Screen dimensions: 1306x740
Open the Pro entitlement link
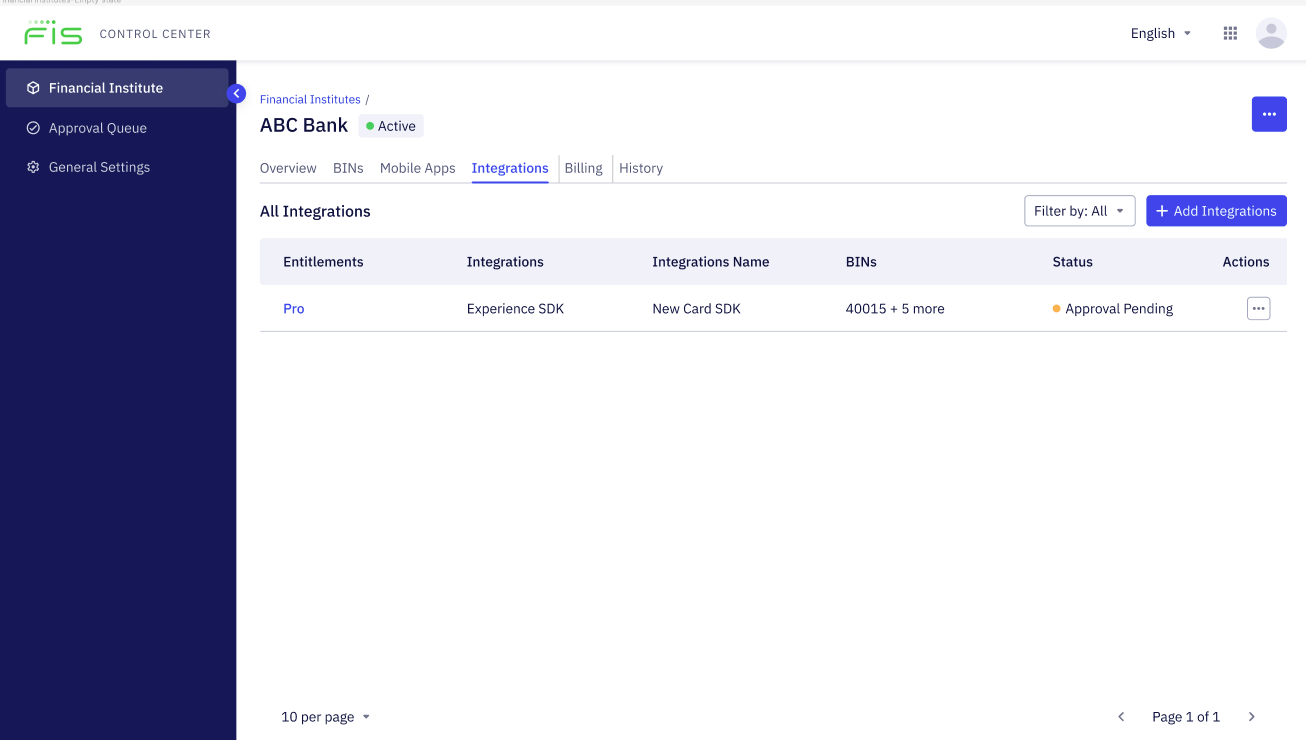pyautogui.click(x=293, y=308)
